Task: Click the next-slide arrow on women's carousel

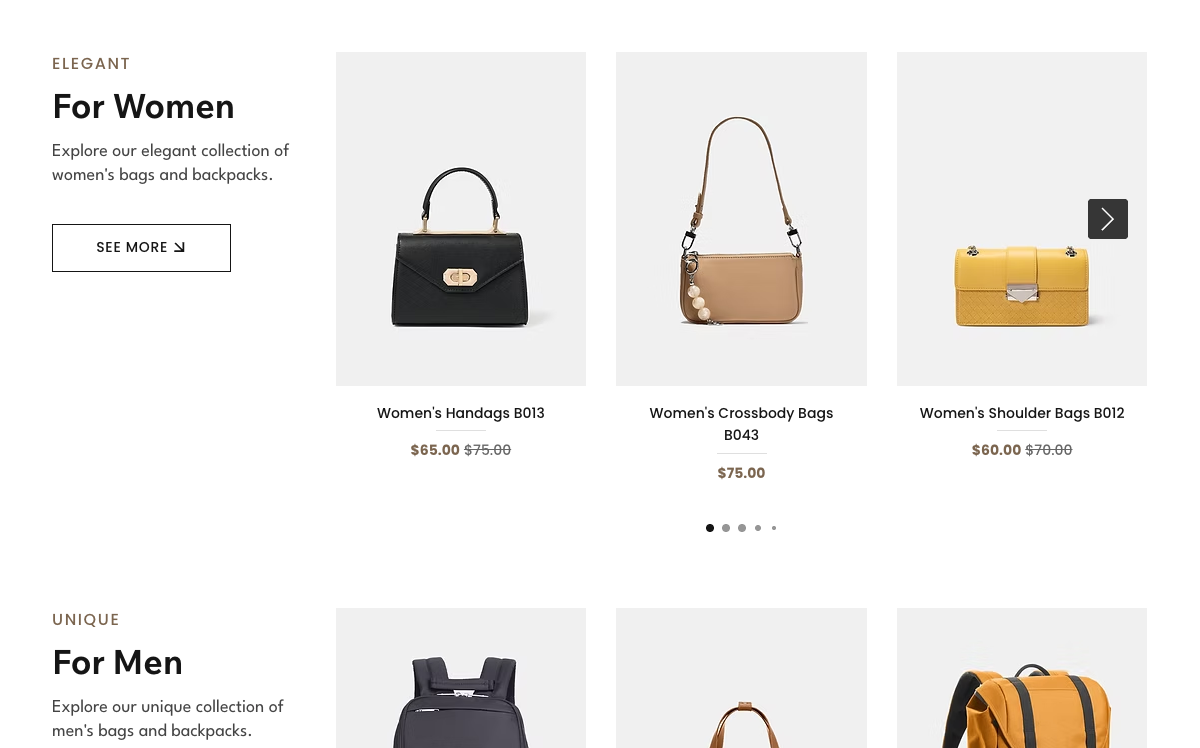Action: click(x=1108, y=219)
